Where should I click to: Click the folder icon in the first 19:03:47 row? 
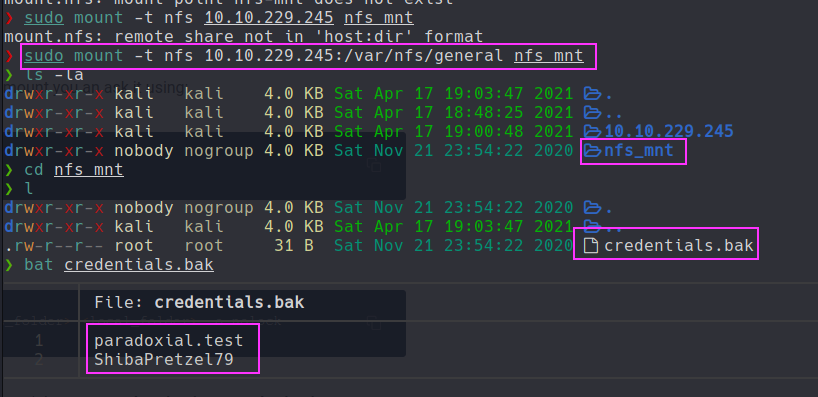592,94
